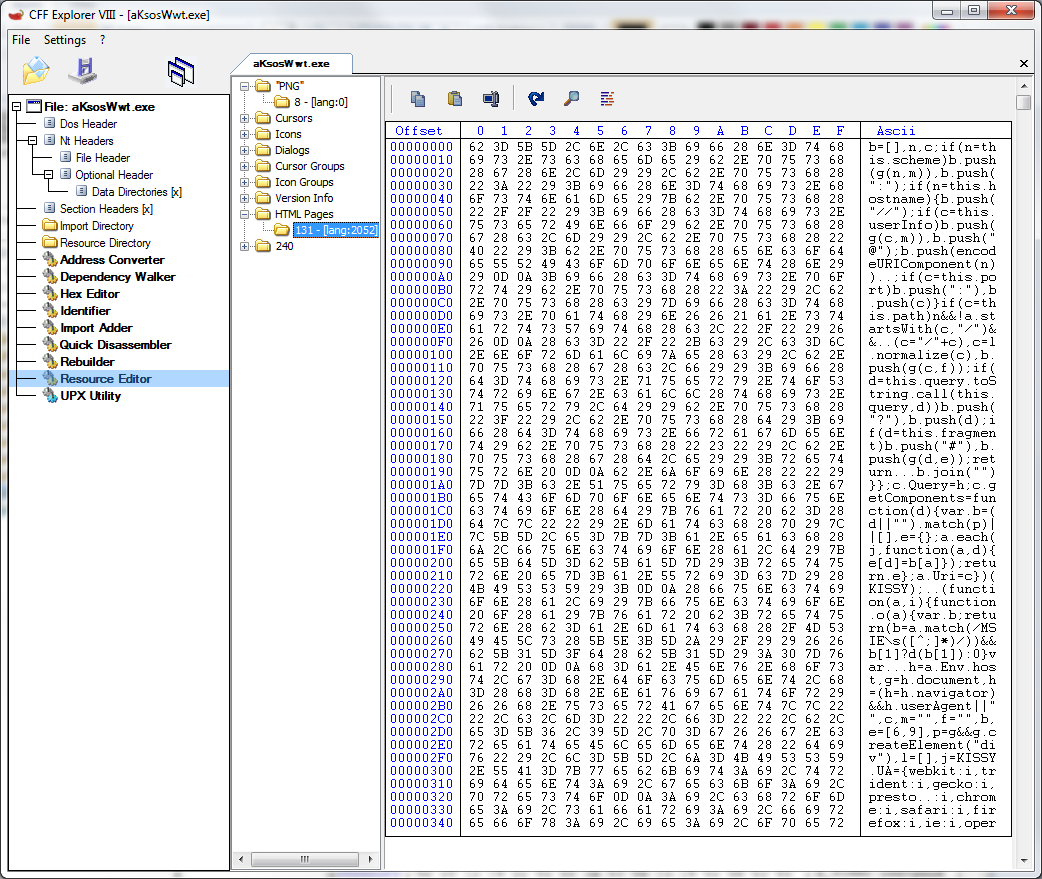Open the cascading windows list icon
The height and width of the screenshot is (879, 1042).
(181, 71)
